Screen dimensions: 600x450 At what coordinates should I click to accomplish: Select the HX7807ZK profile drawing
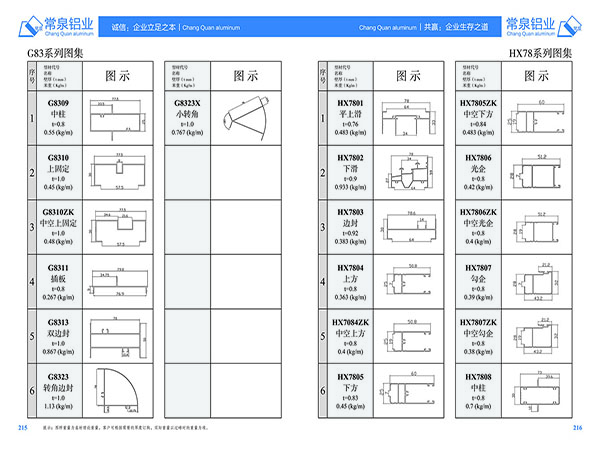coord(536,336)
